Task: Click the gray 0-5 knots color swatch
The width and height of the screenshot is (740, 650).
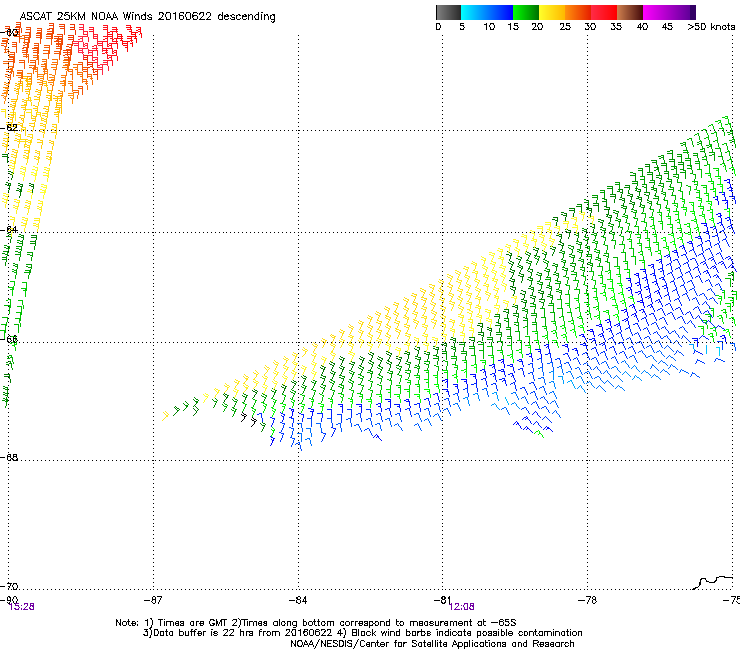Action: click(x=448, y=12)
